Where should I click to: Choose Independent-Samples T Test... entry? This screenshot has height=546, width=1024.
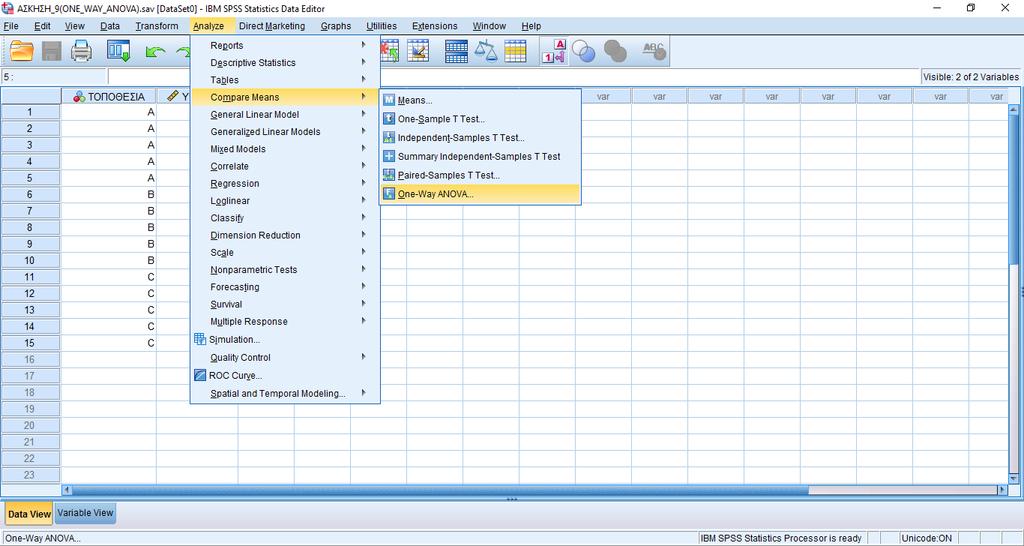480,138
